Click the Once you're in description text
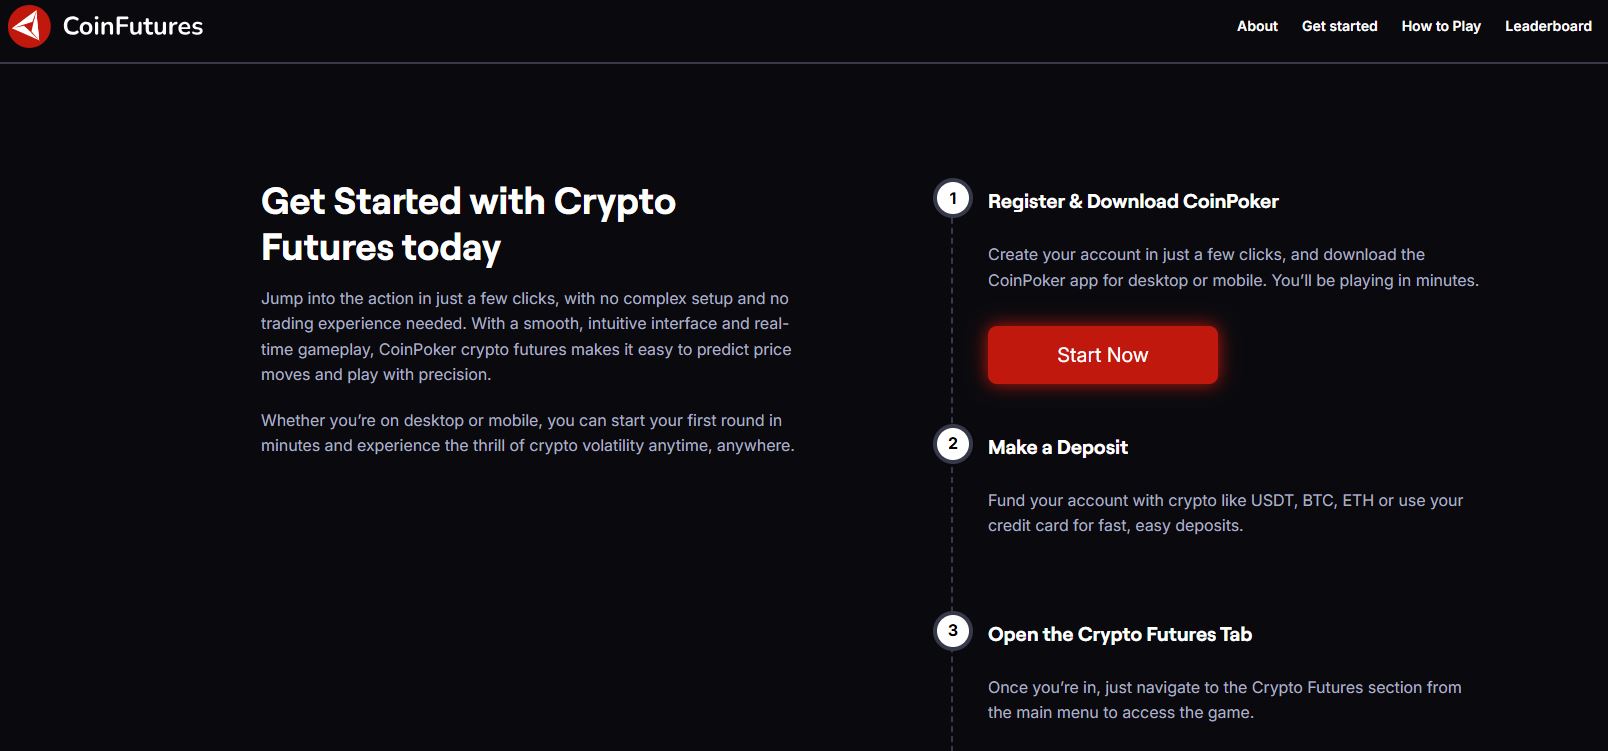The height and width of the screenshot is (751, 1608). click(1225, 700)
